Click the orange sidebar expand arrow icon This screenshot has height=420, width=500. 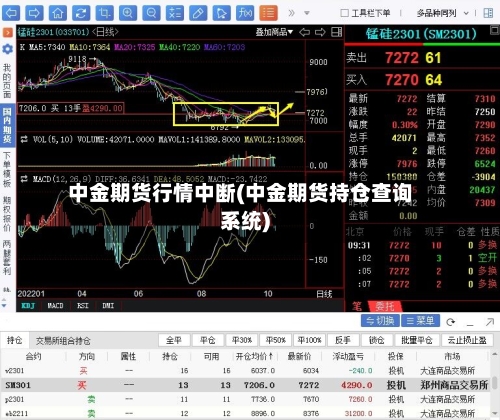[x=7, y=33]
